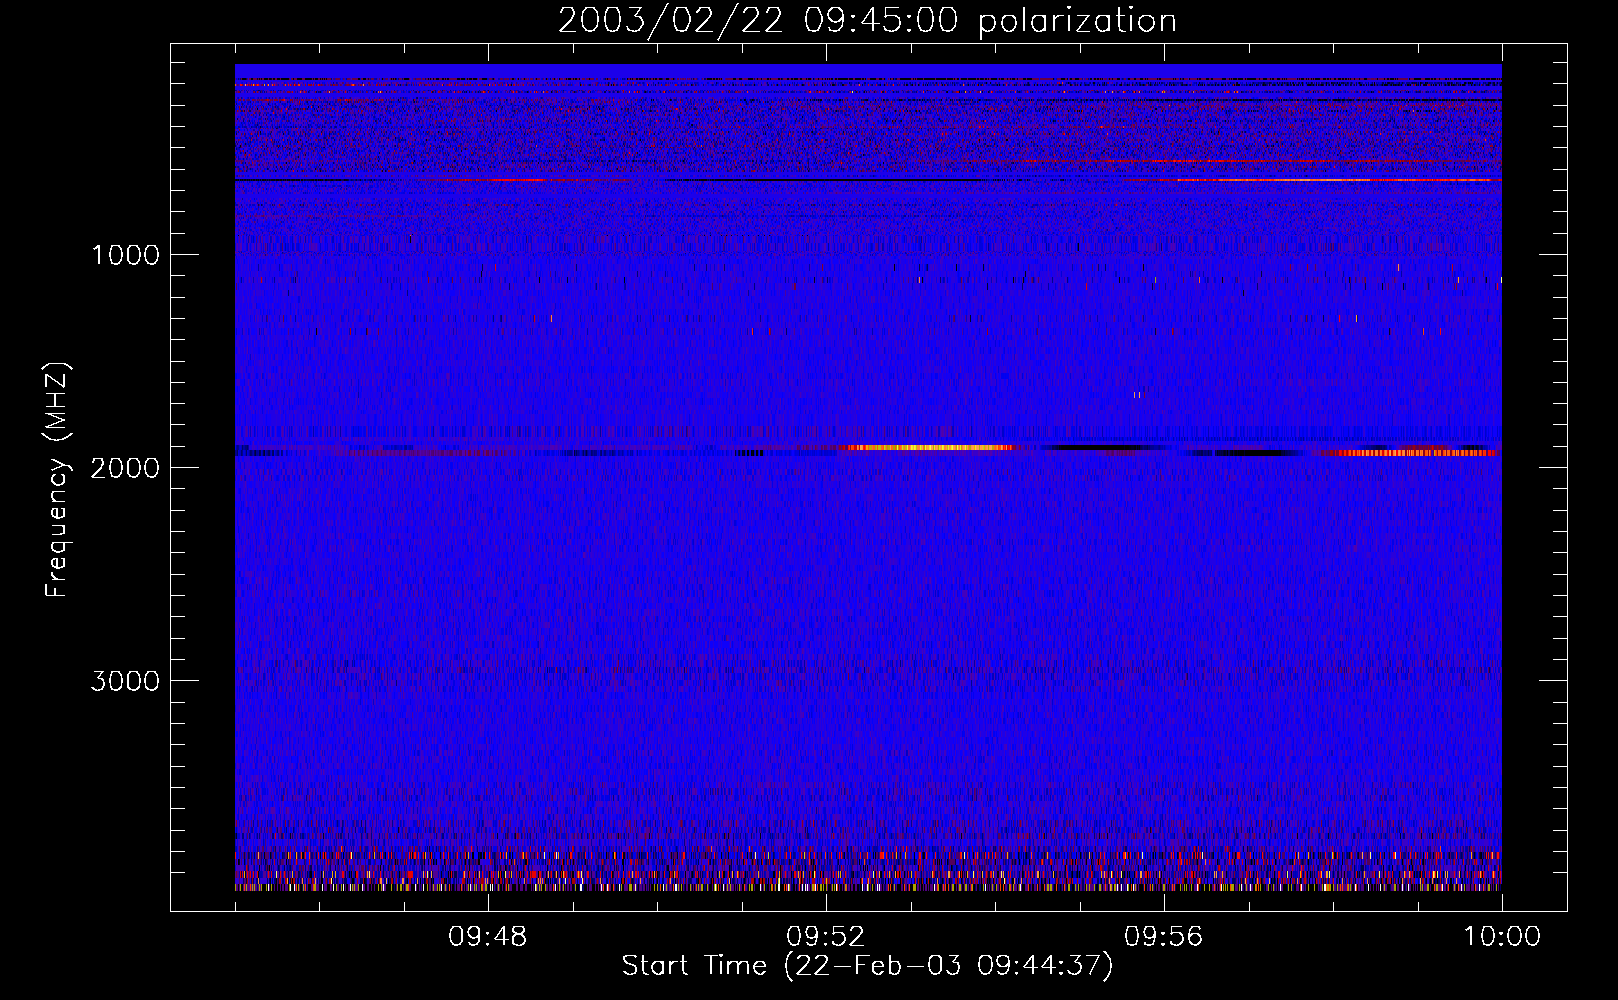Click the 10:00 time tick label
Viewport: 1618px width, 1000px height.
pyautogui.click(x=1502, y=937)
